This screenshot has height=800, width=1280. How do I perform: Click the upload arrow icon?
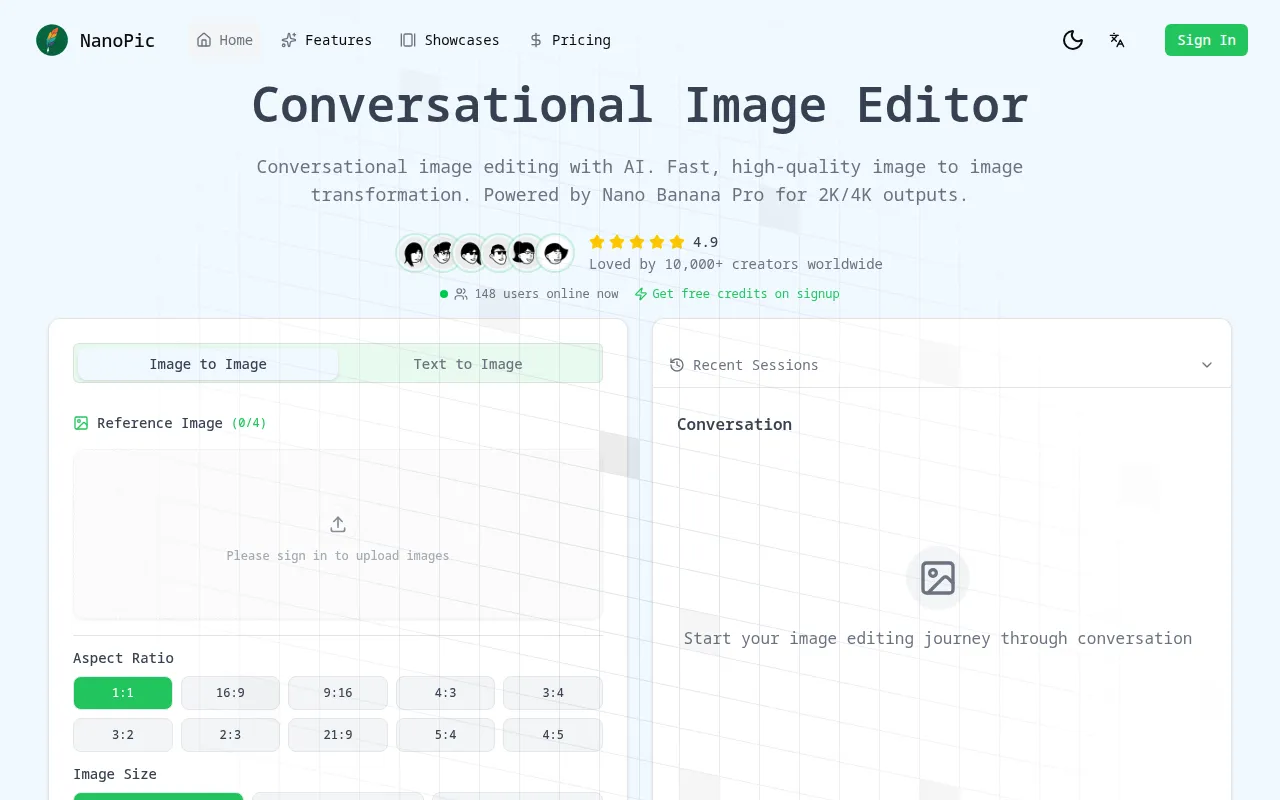[338, 525]
